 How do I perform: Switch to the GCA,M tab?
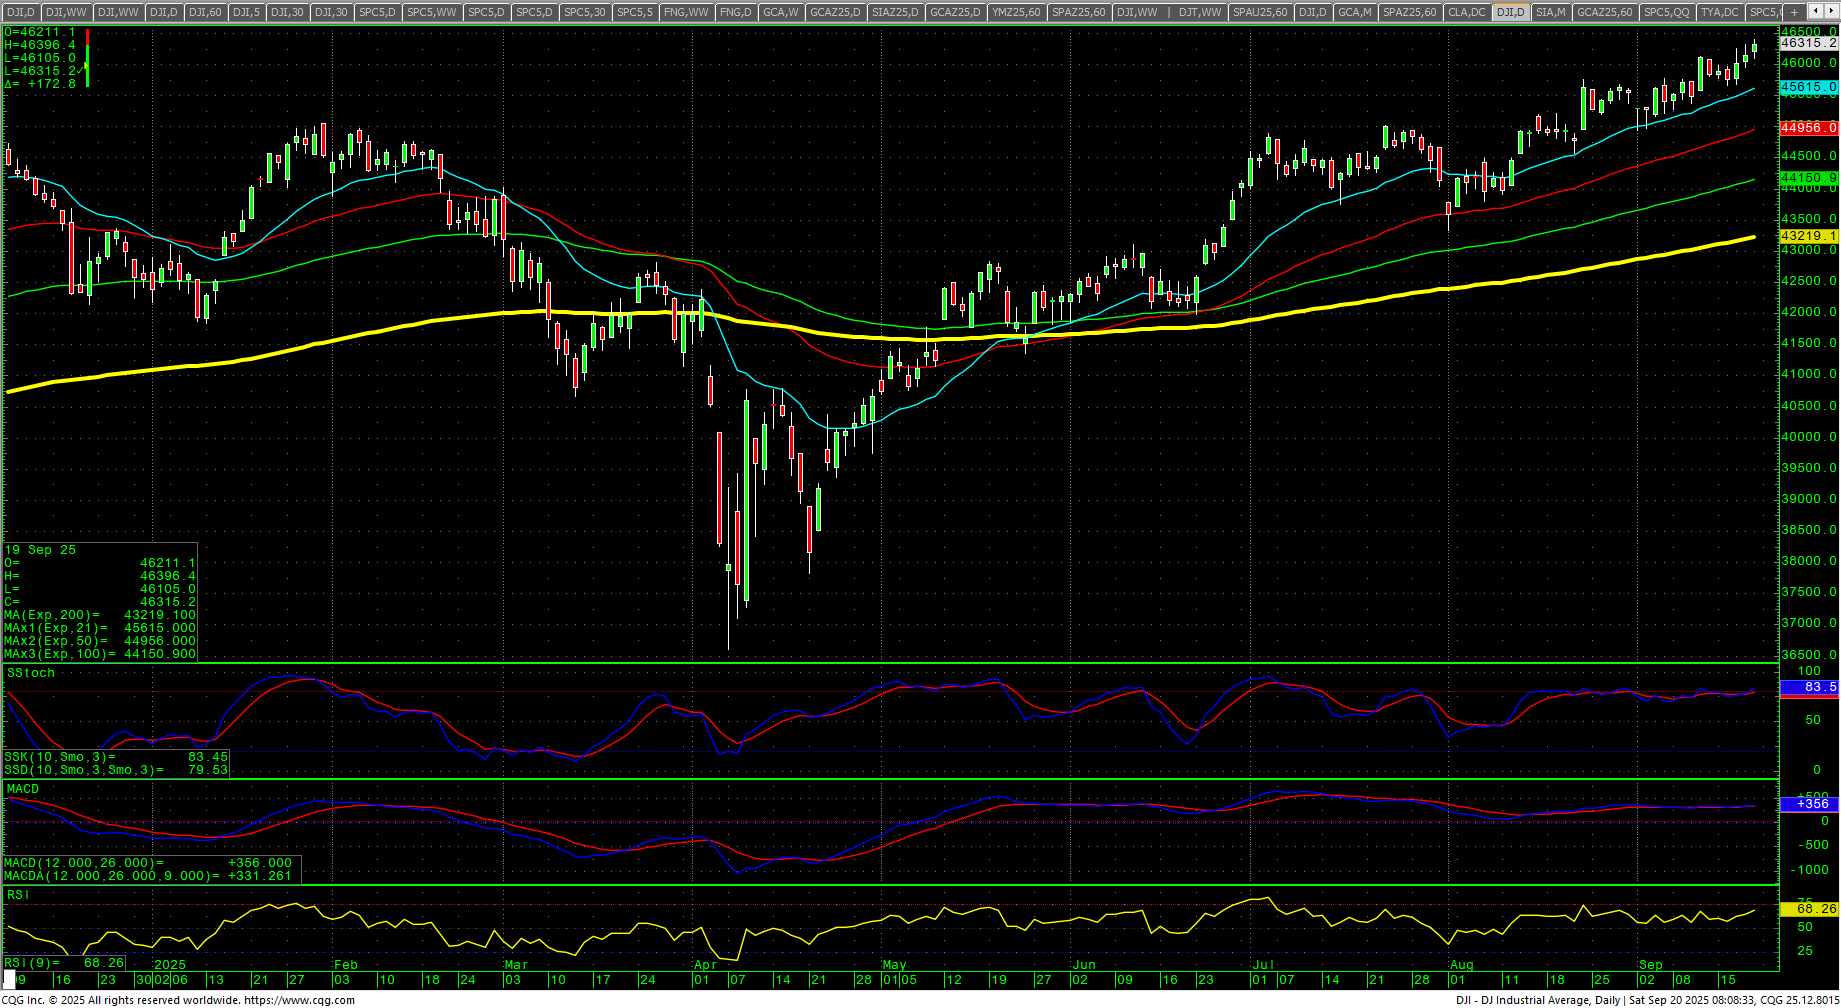coord(1355,12)
